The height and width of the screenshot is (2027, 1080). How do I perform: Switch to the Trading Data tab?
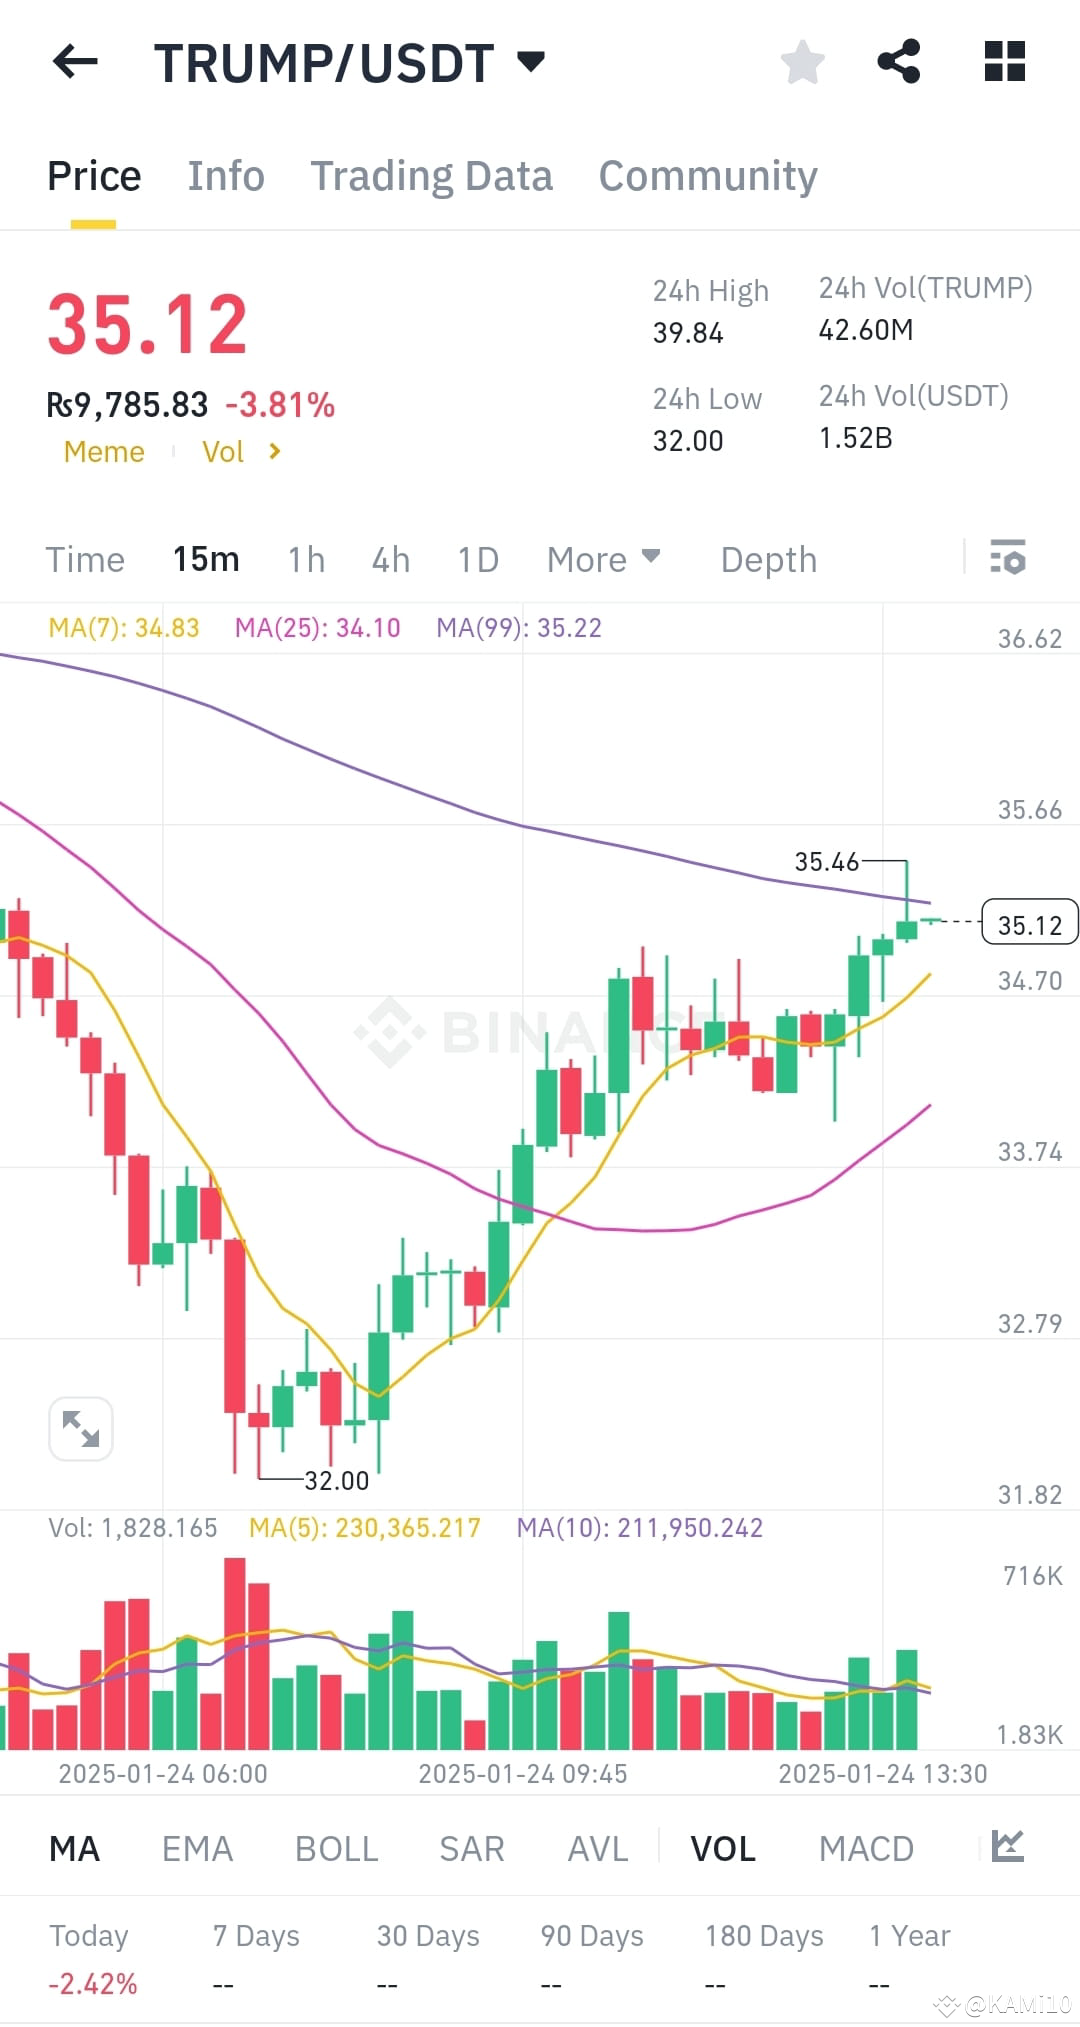[432, 175]
